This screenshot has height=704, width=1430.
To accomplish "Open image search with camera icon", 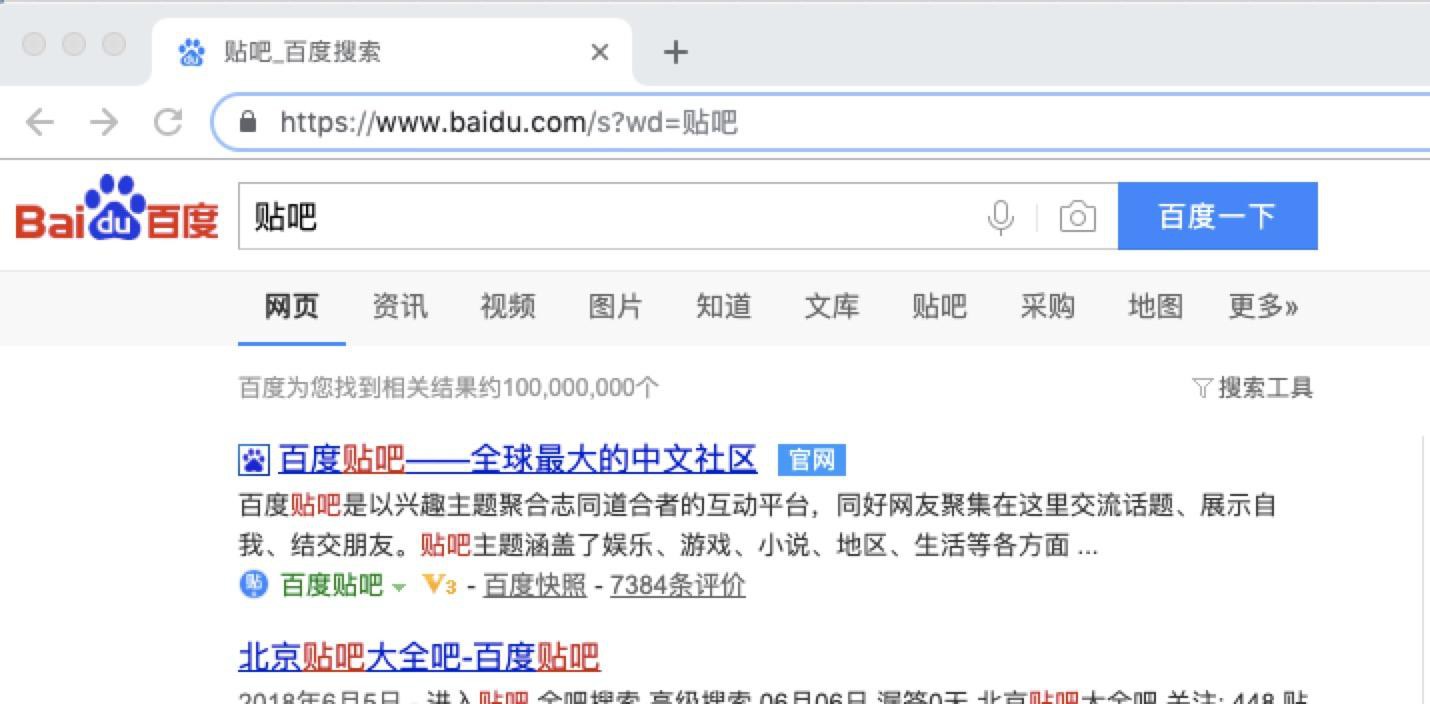I will [x=1077, y=216].
